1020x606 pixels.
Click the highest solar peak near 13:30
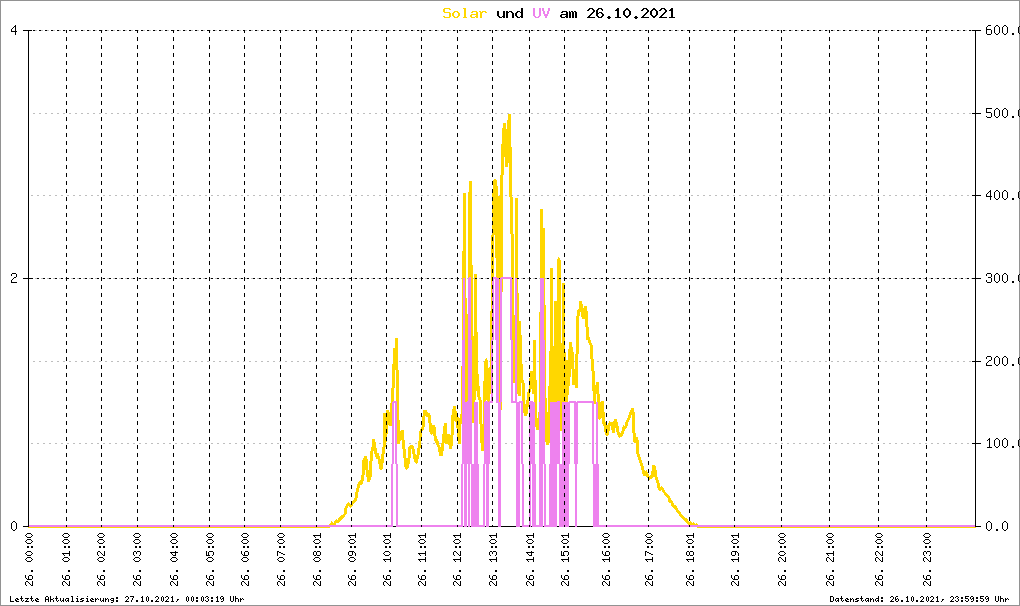coord(509,116)
